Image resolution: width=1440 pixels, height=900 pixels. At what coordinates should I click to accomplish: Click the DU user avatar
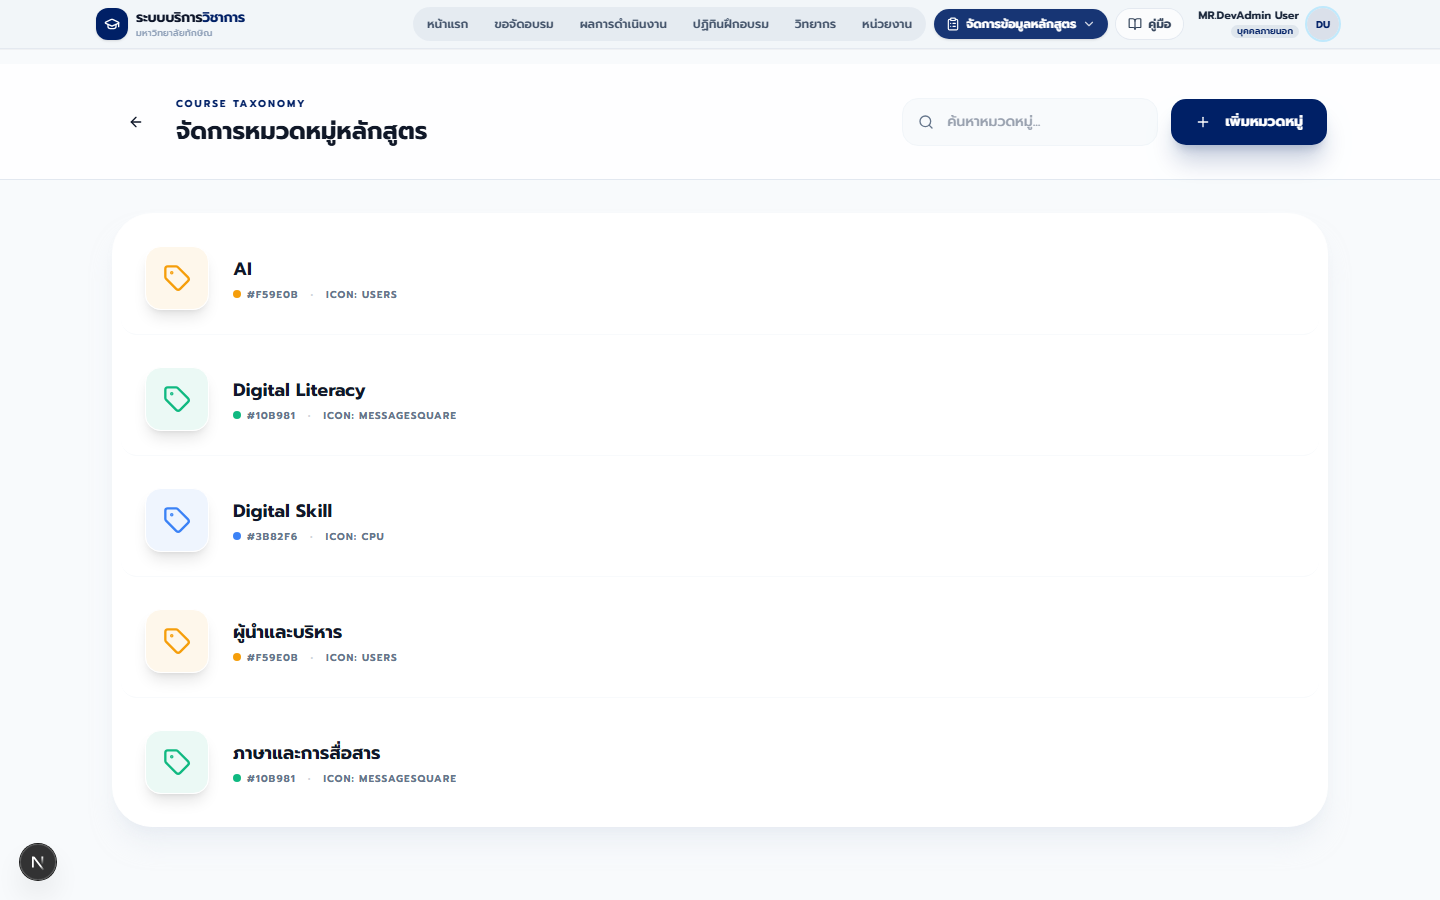pos(1323,24)
